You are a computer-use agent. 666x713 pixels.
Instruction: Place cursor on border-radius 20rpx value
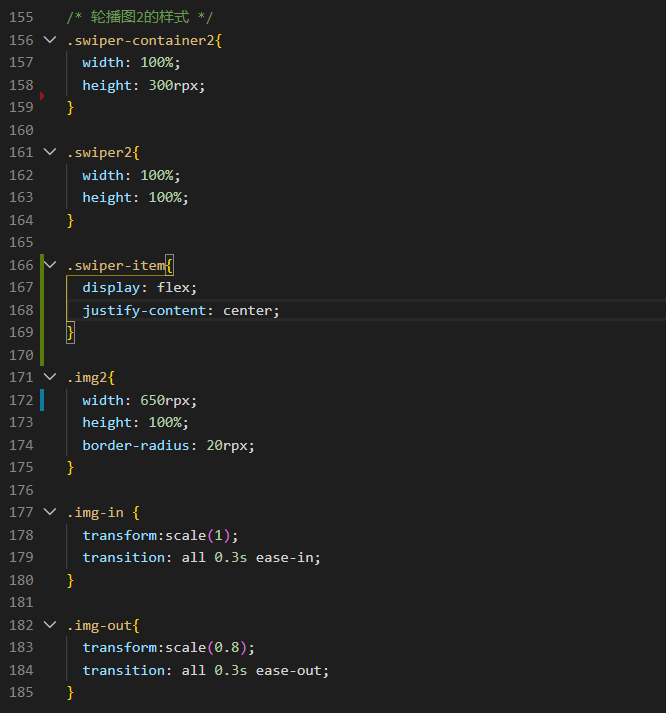[227, 445]
